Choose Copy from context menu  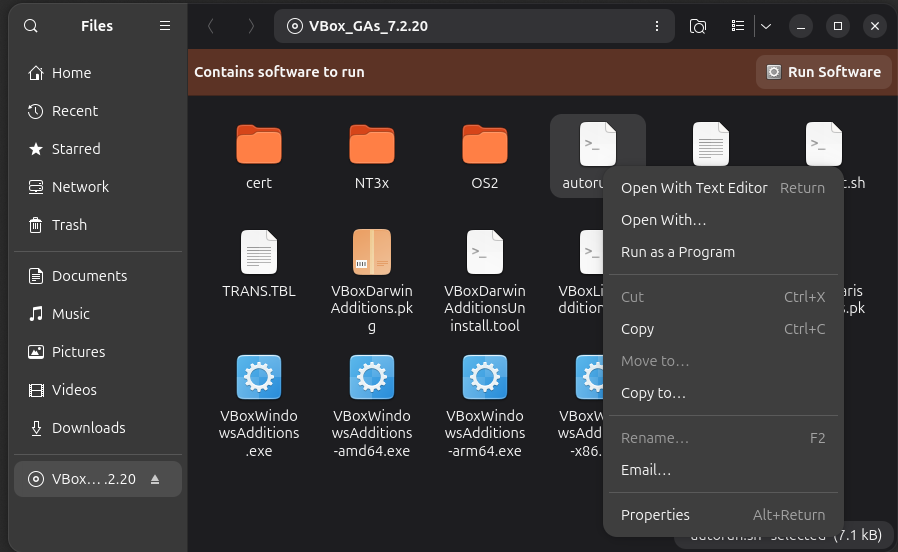(723, 329)
